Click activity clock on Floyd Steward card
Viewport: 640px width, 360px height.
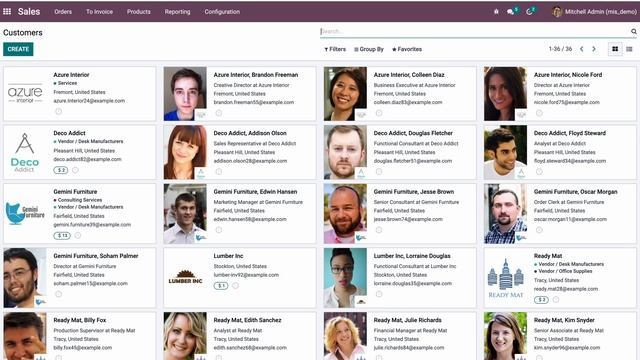pos(539,171)
